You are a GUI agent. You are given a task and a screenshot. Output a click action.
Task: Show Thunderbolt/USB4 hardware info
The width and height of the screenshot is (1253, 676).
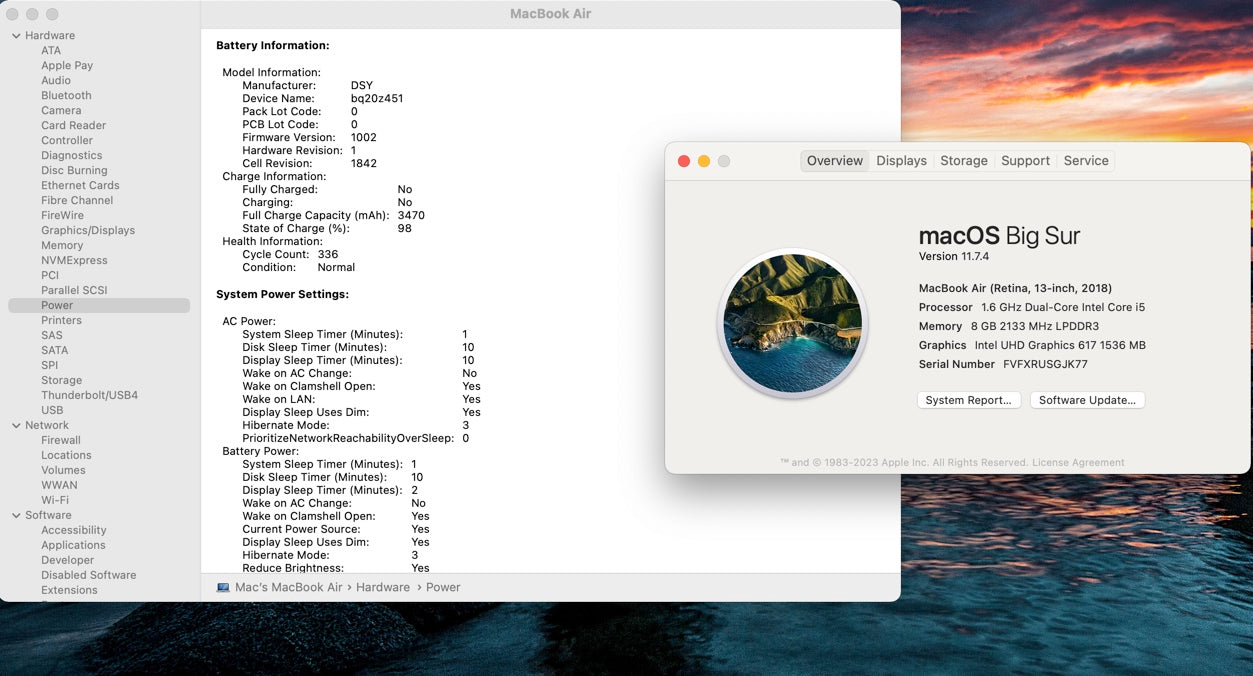click(89, 396)
